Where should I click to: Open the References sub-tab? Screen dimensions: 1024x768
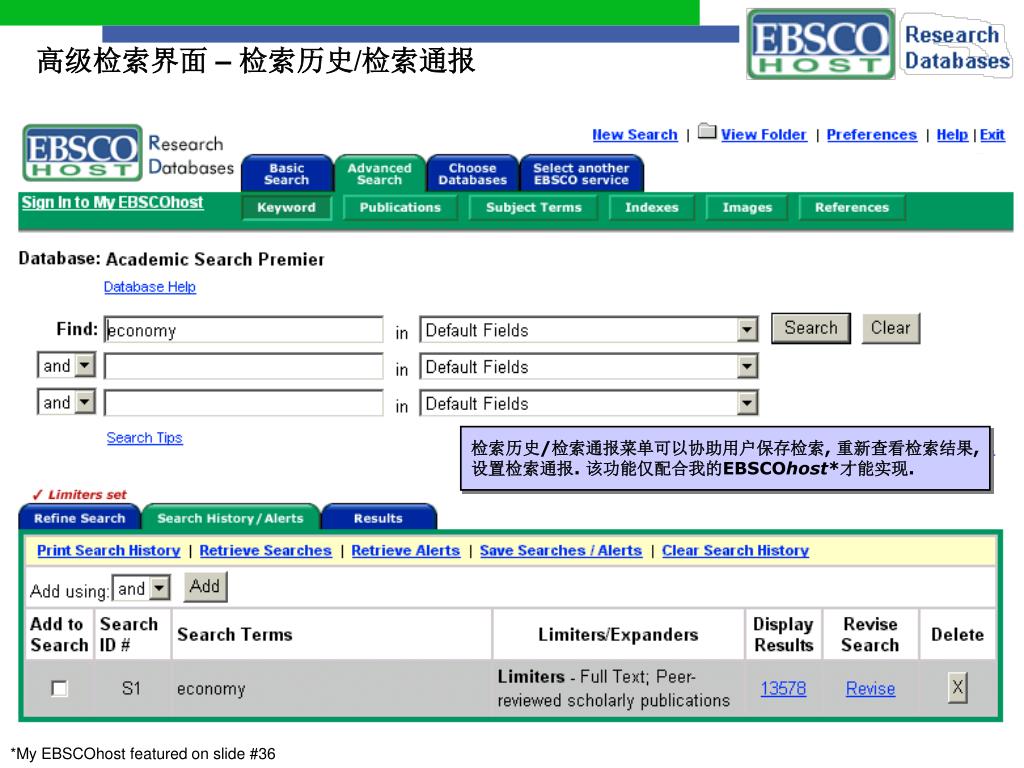point(852,208)
